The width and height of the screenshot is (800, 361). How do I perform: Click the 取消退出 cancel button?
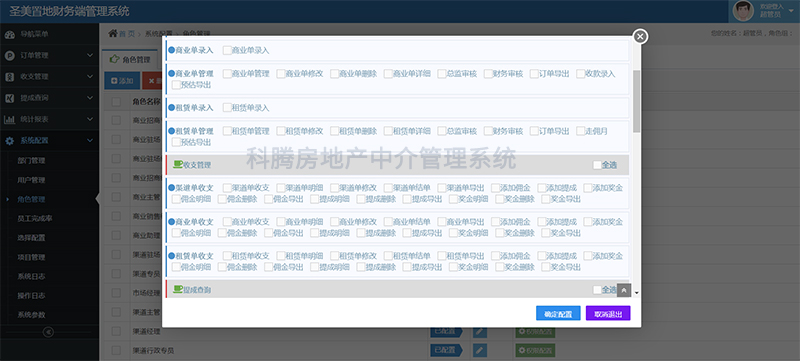[608, 314]
